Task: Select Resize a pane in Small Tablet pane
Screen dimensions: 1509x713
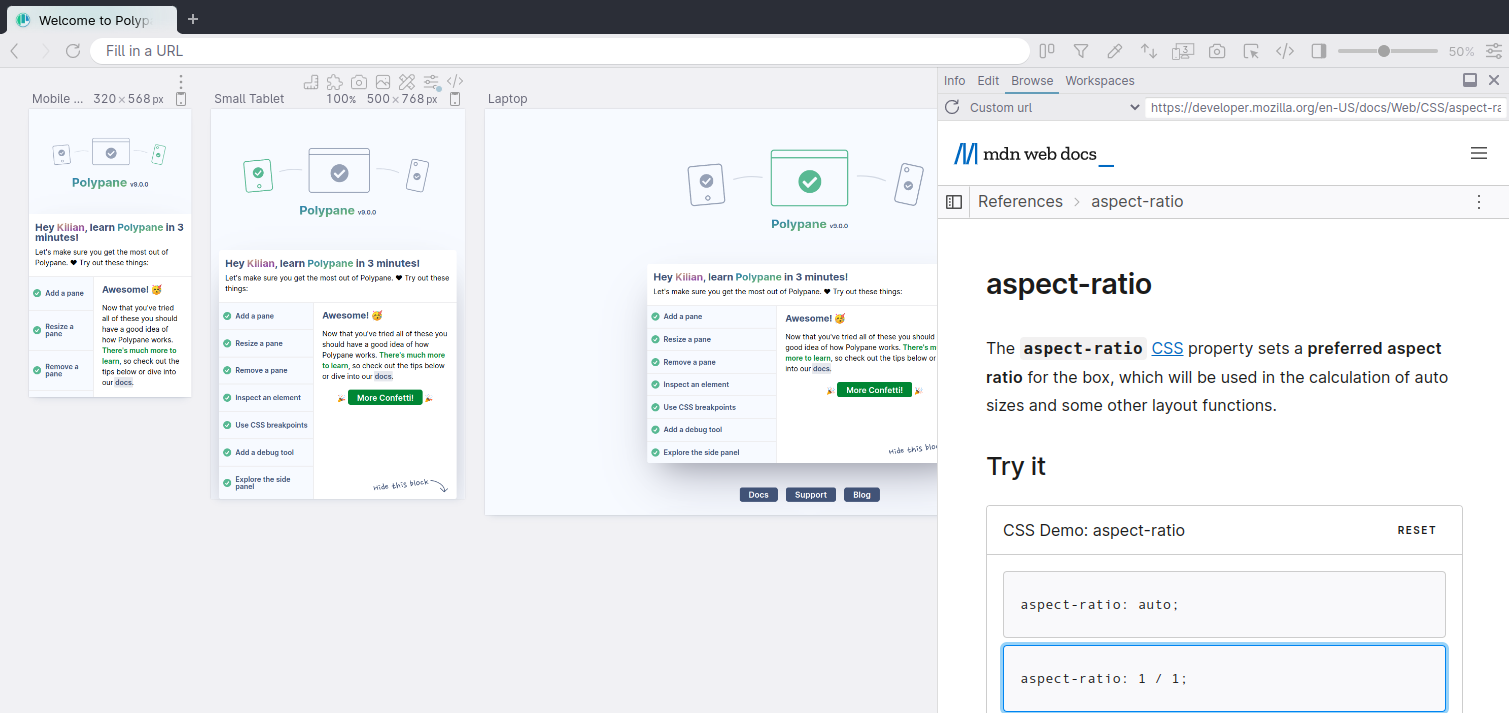Action: pos(266,343)
